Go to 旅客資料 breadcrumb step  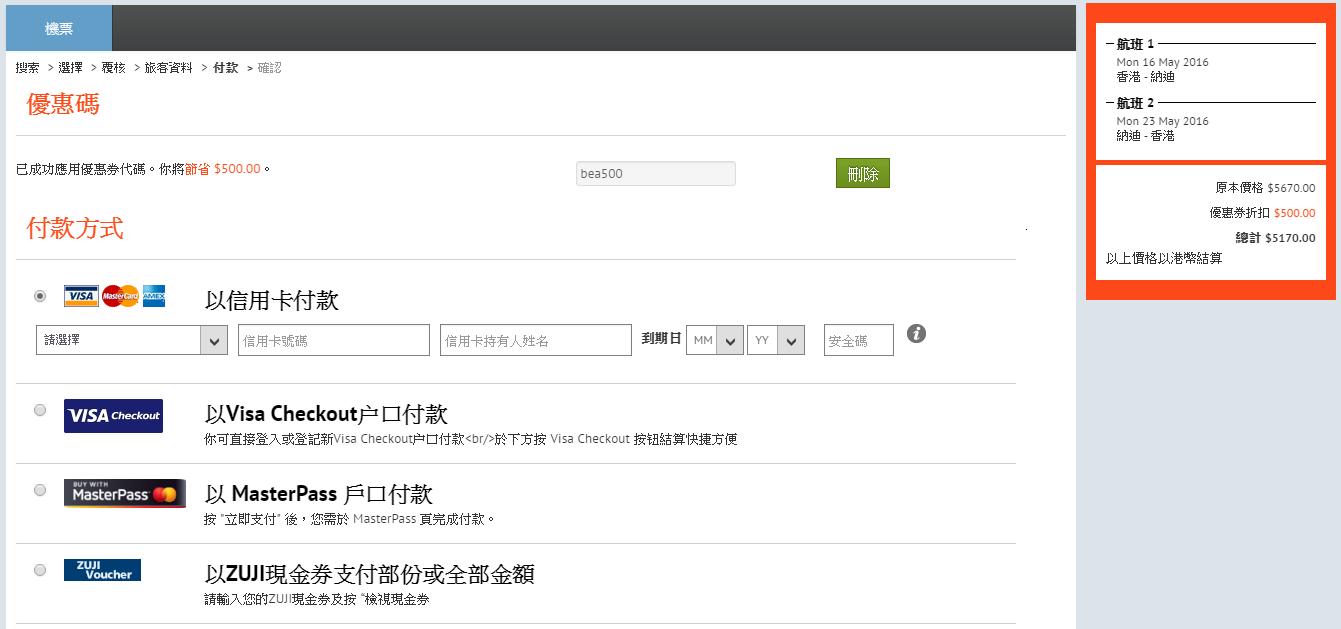168,68
